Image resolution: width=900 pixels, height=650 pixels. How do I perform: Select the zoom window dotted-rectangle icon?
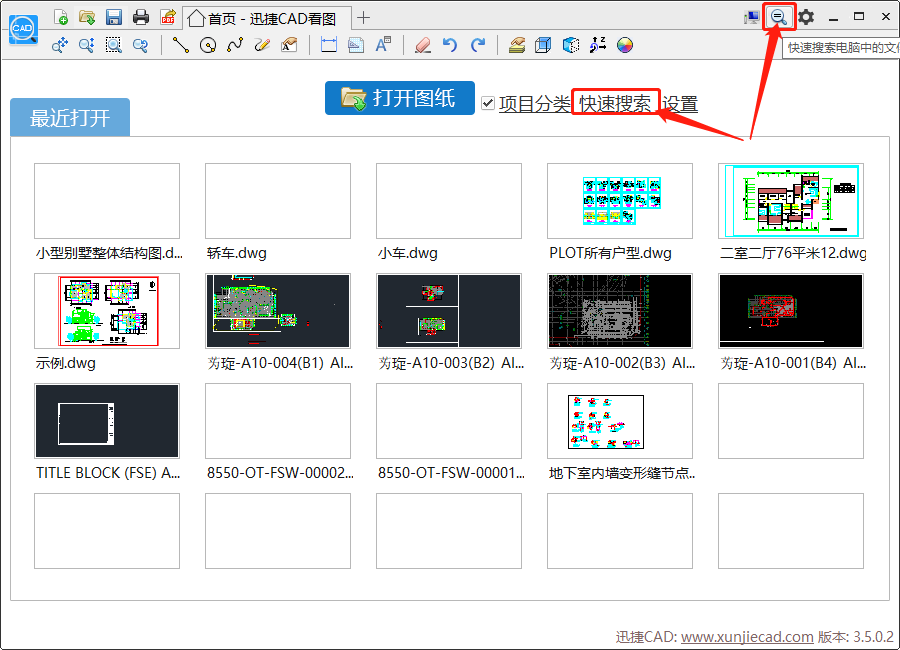click(x=114, y=45)
